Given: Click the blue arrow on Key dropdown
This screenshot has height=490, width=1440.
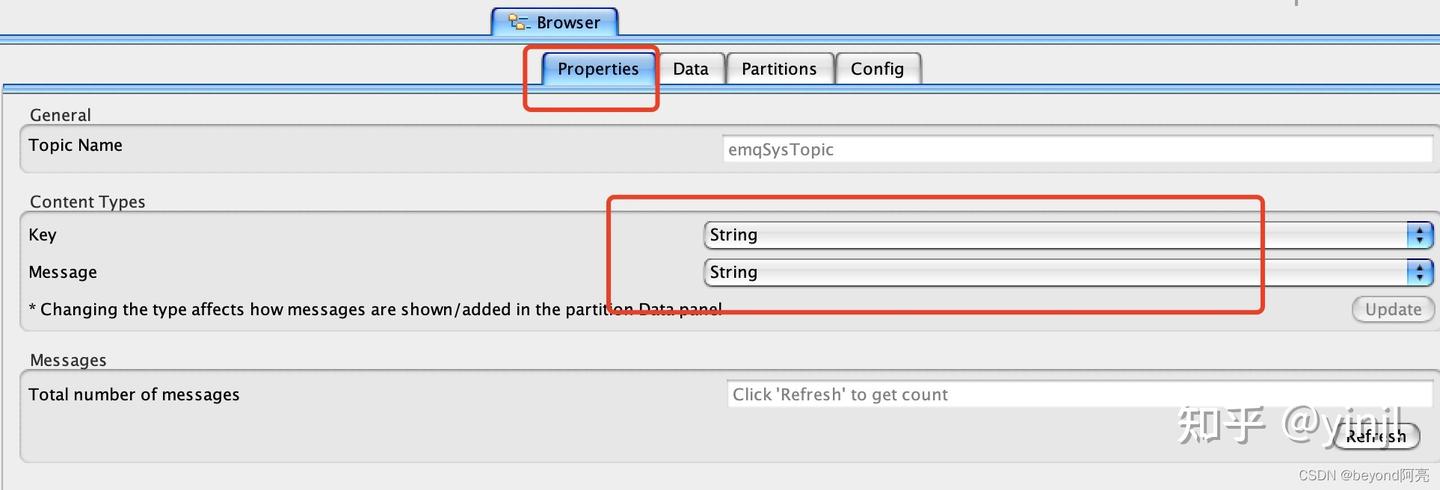Looking at the screenshot, I should coord(1419,235).
